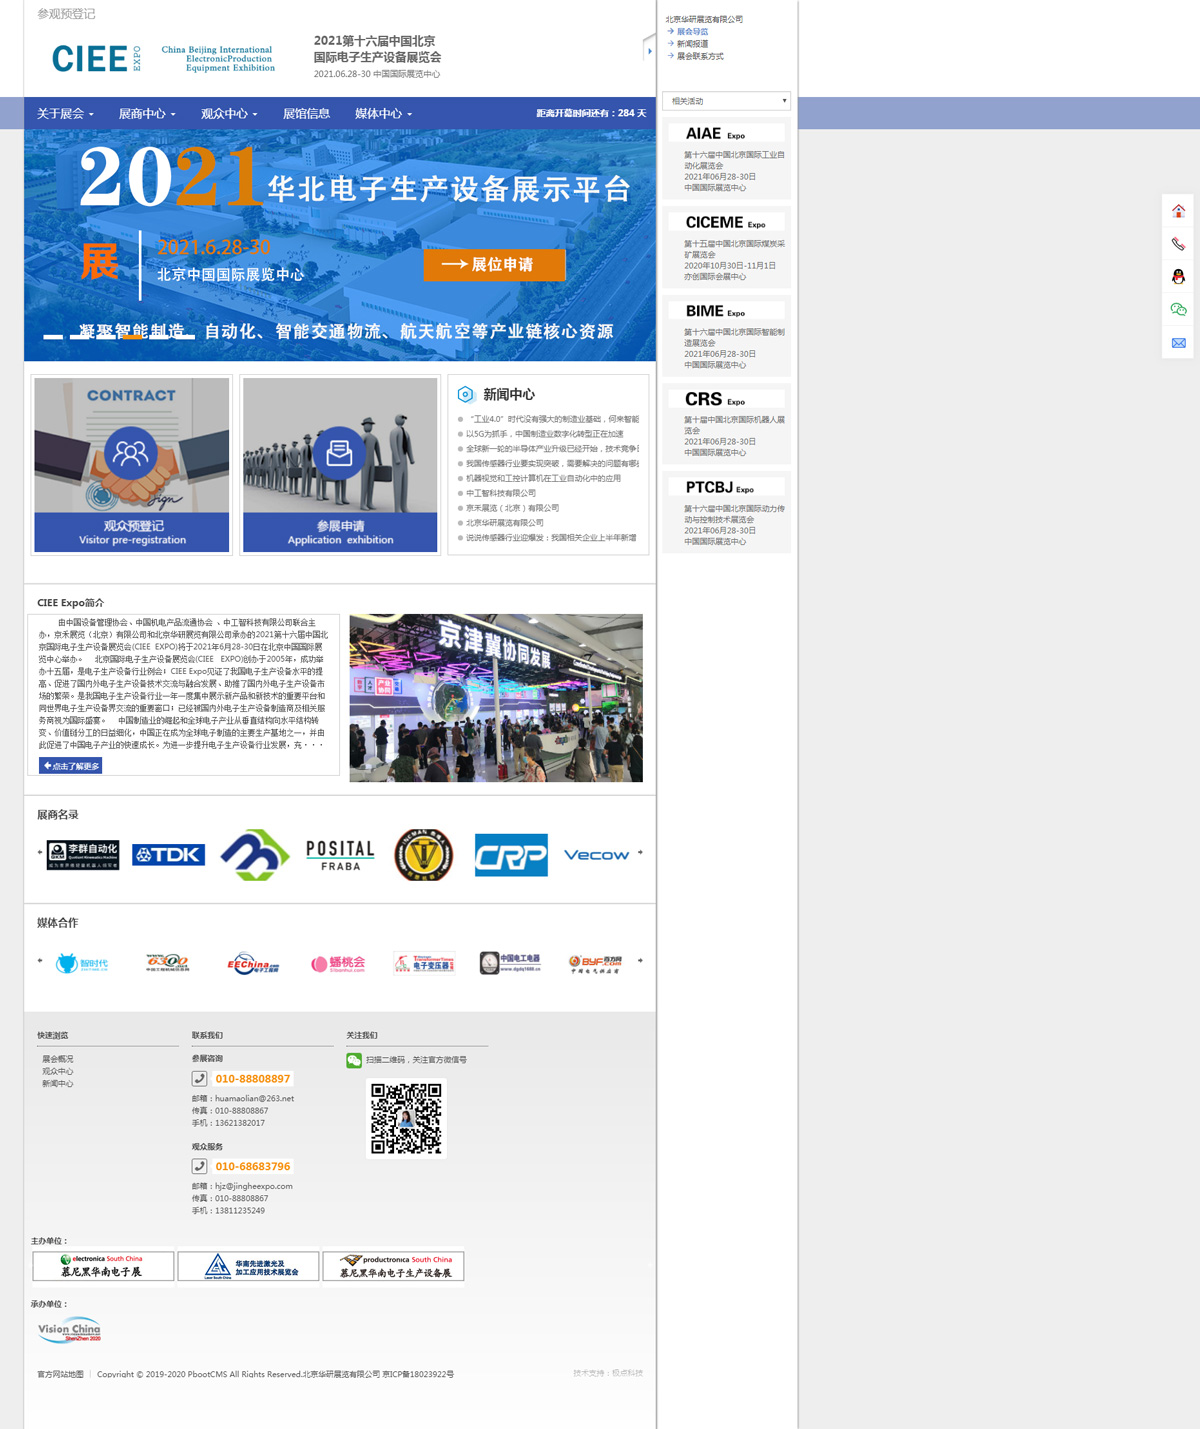Open the 展会导览 link in side panel
This screenshot has height=1429, width=1200.
point(692,32)
